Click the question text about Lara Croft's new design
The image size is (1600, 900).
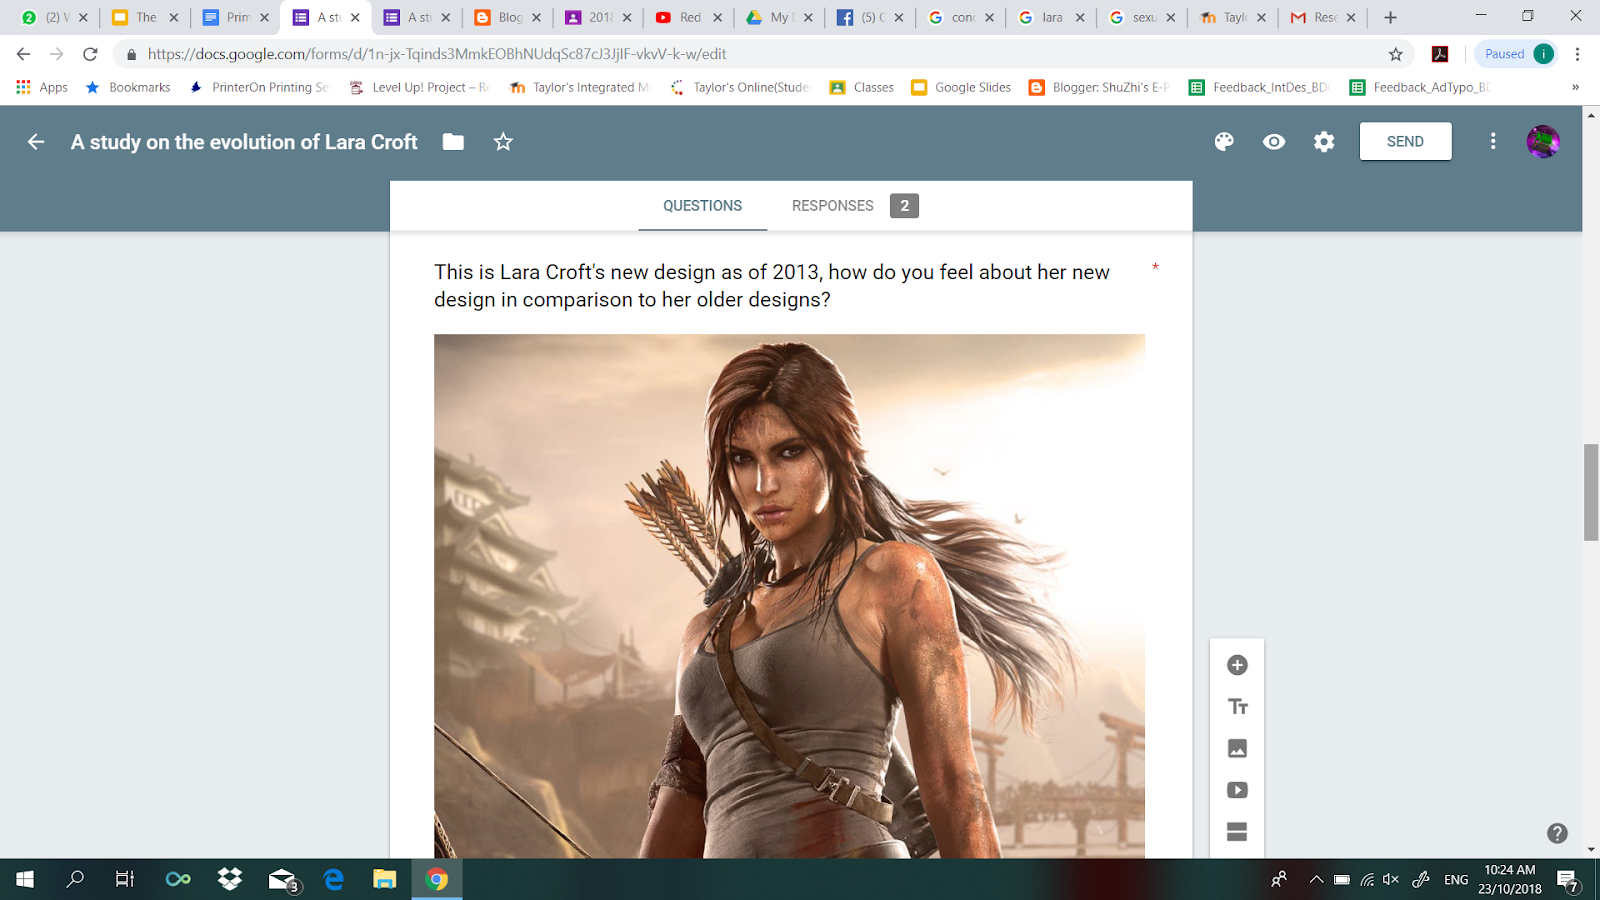[772, 286]
